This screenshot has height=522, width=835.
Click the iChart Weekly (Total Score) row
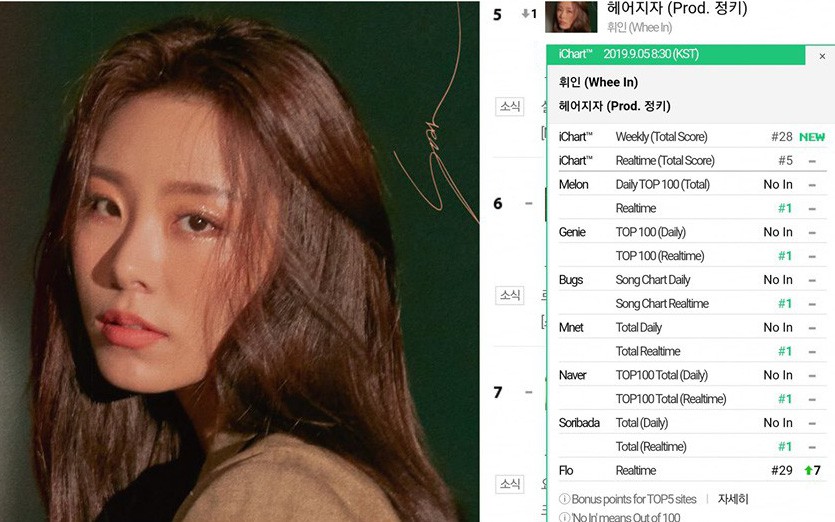point(692,137)
